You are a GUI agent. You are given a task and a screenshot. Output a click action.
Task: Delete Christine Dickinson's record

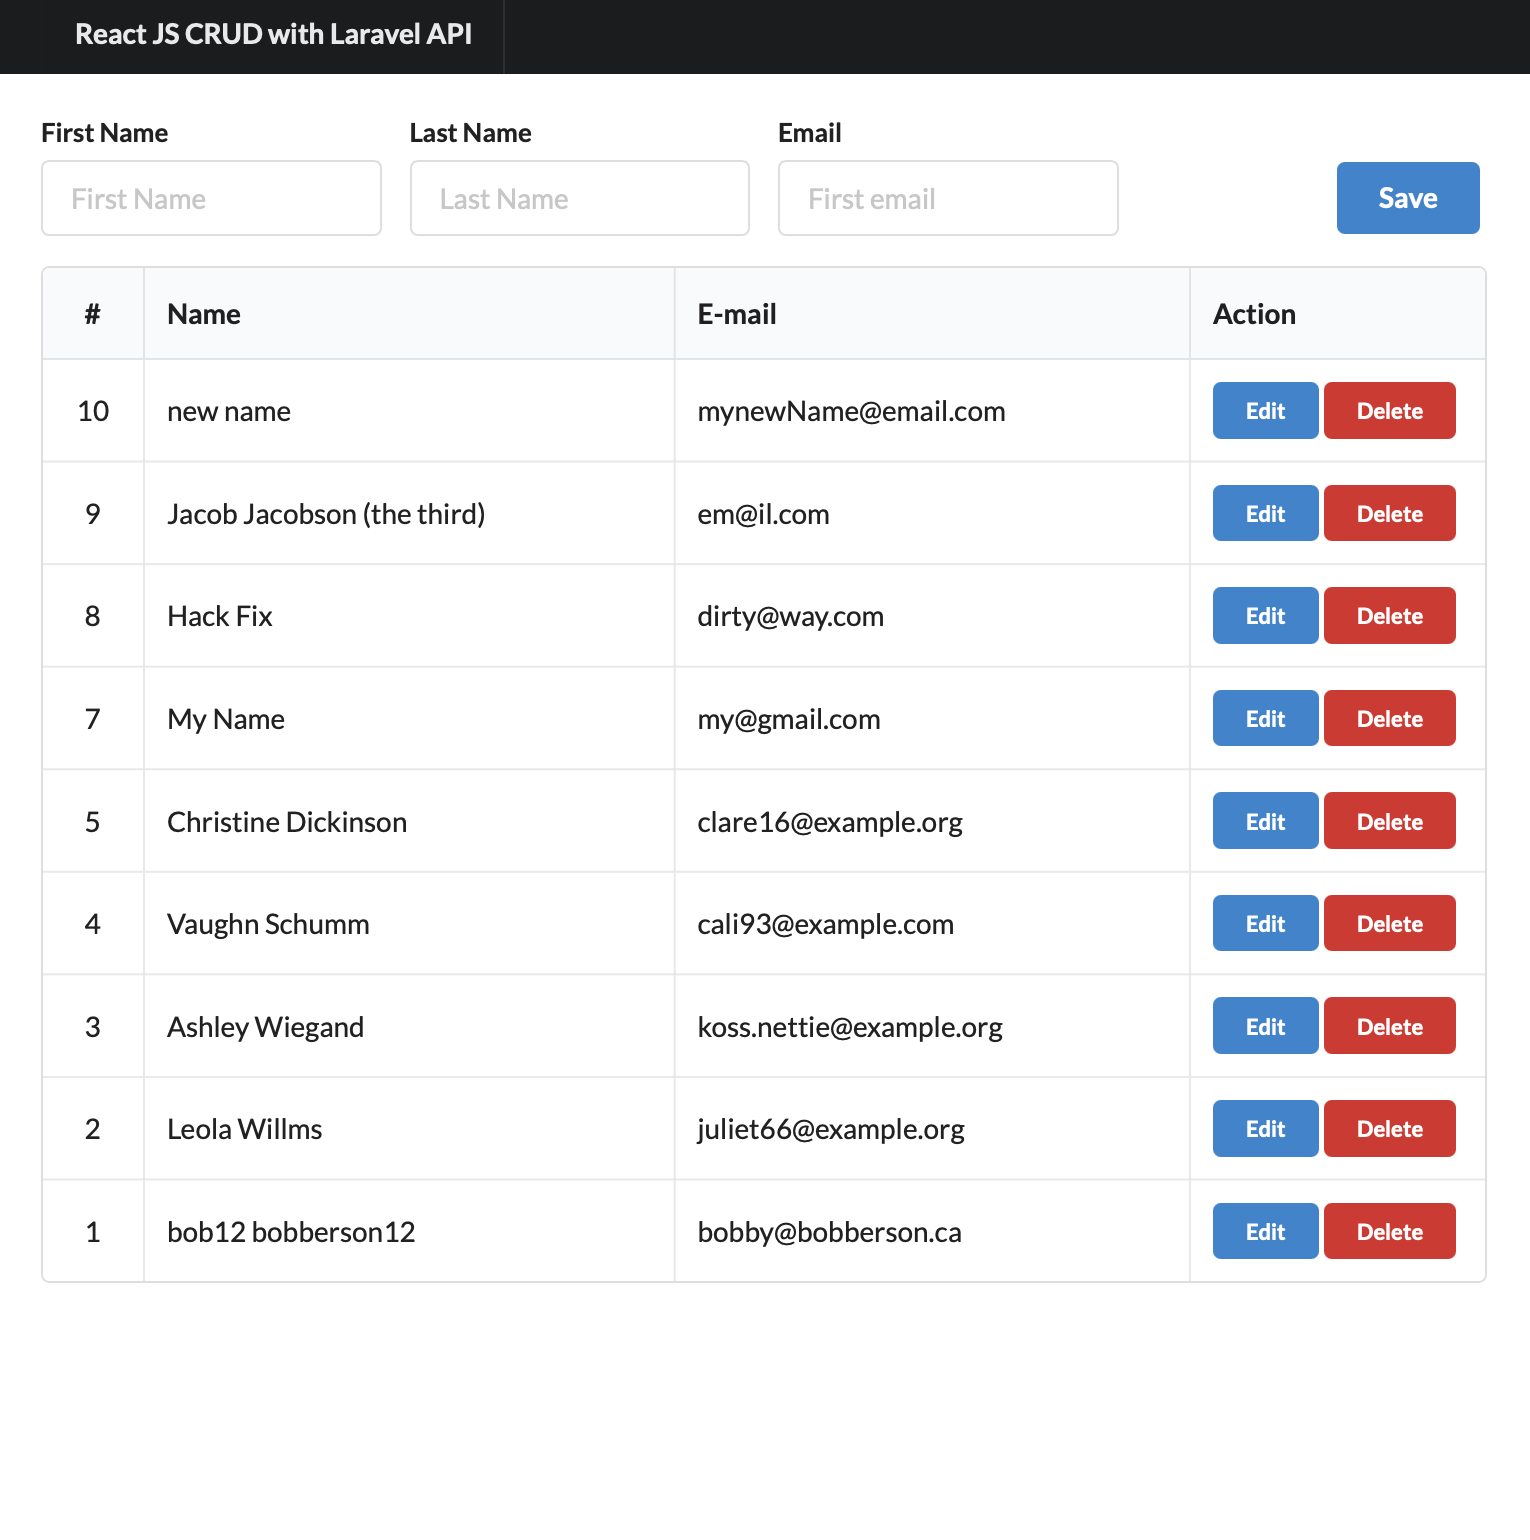coord(1389,820)
